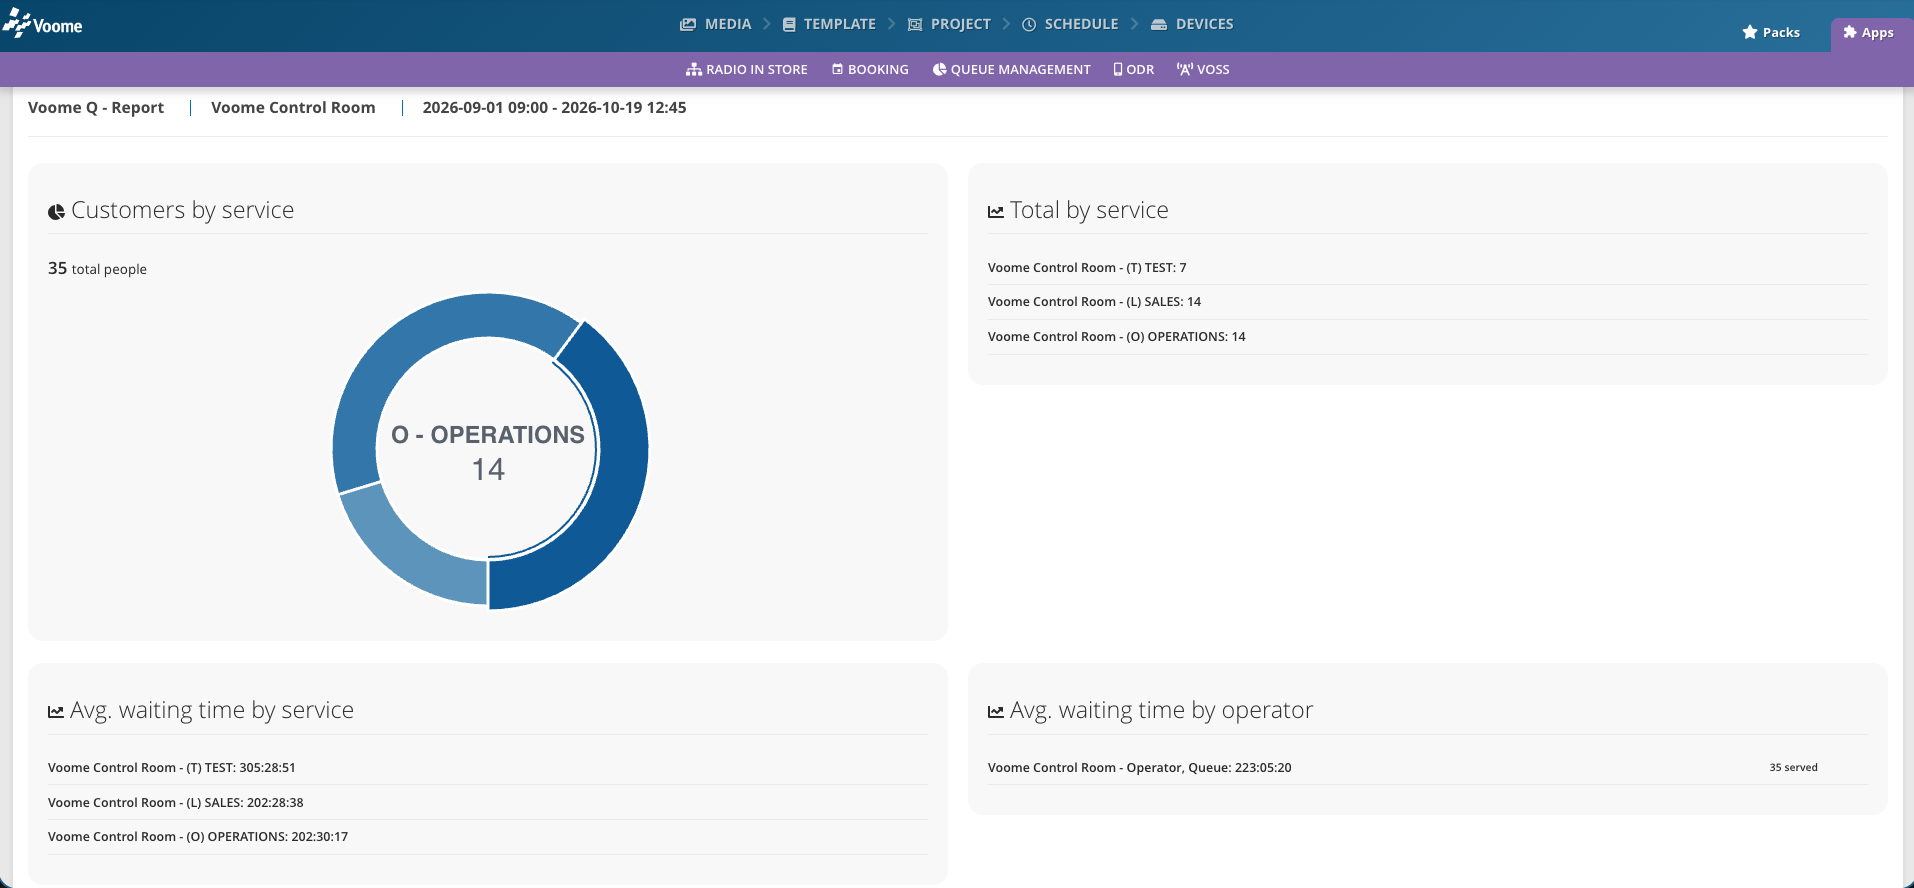The image size is (1914, 888).
Task: Click the Voome Control Room header label
Action: click(x=293, y=108)
